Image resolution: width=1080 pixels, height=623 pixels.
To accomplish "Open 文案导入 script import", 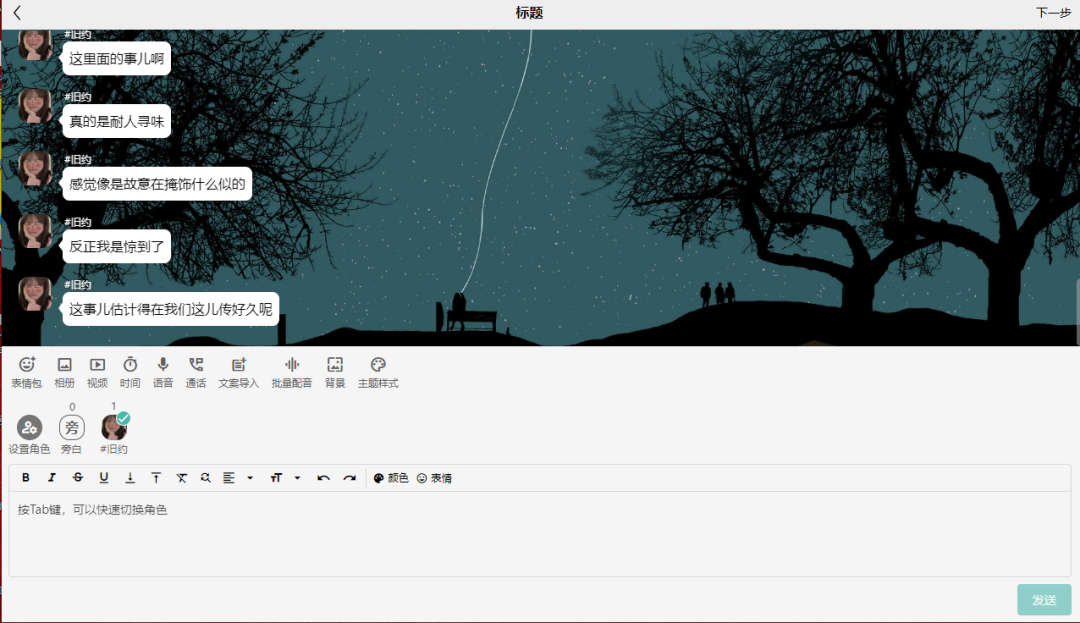I will coord(238,371).
